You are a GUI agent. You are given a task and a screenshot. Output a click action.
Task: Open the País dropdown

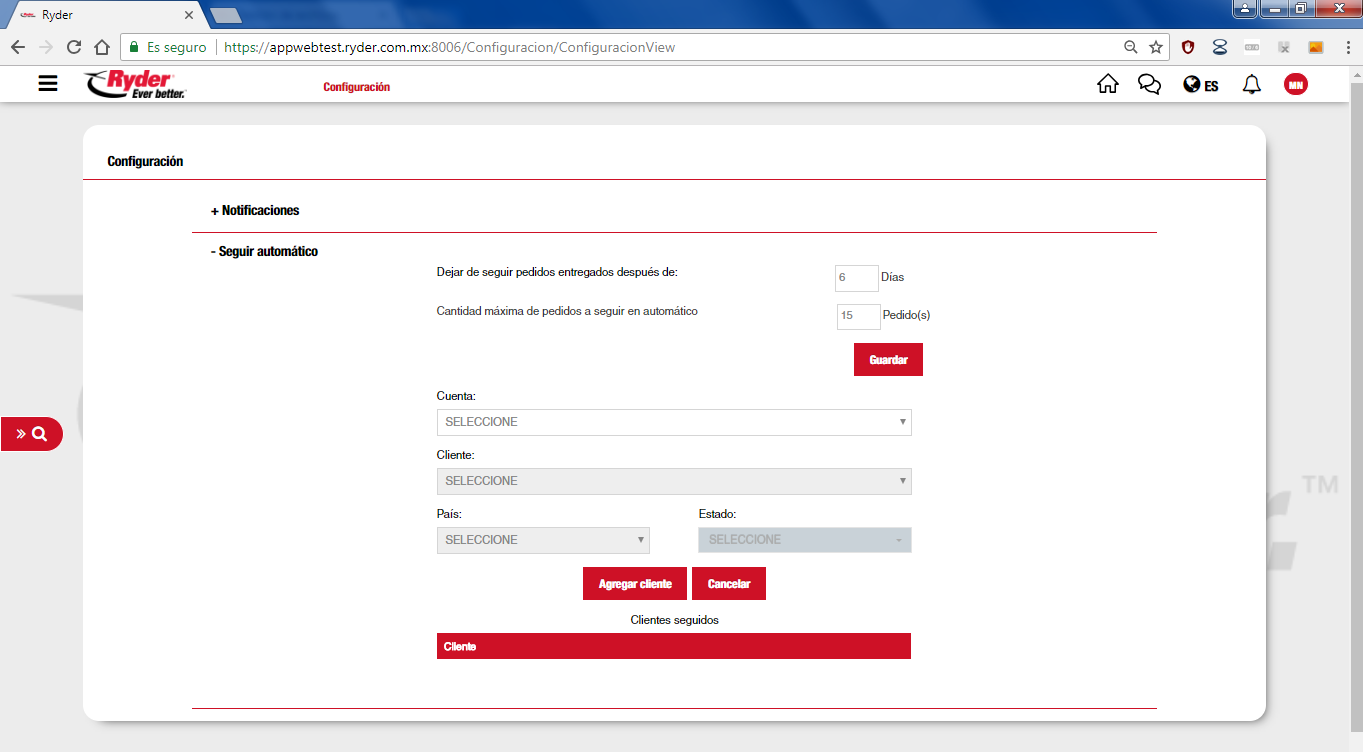point(543,540)
